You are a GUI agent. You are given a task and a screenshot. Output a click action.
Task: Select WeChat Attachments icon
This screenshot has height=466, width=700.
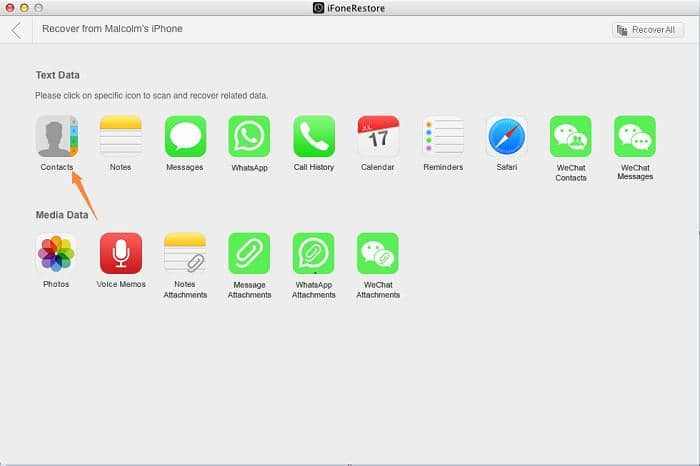[378, 253]
